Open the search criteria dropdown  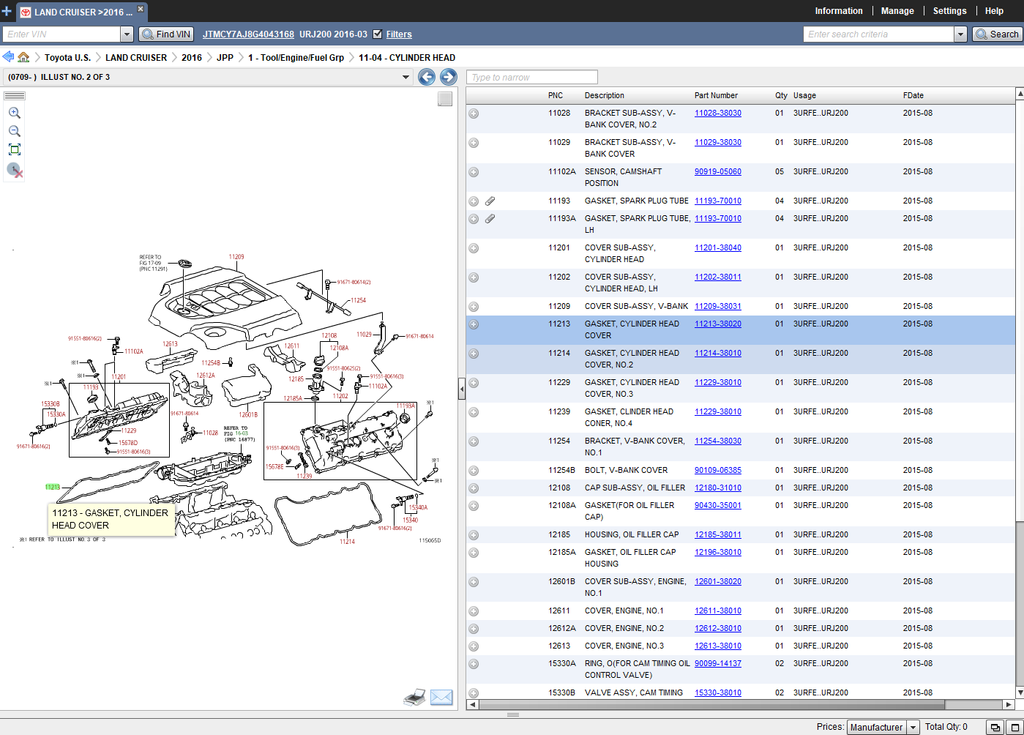(x=960, y=34)
